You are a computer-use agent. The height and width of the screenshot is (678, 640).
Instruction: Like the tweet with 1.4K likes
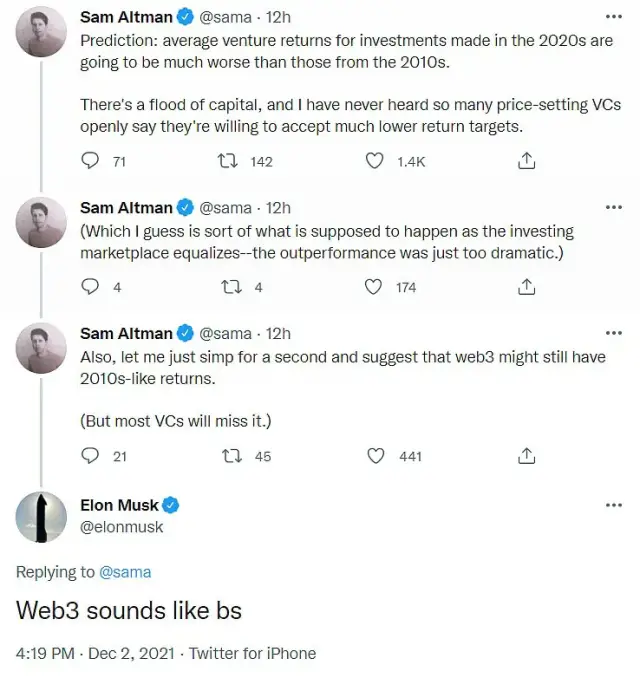tap(375, 161)
